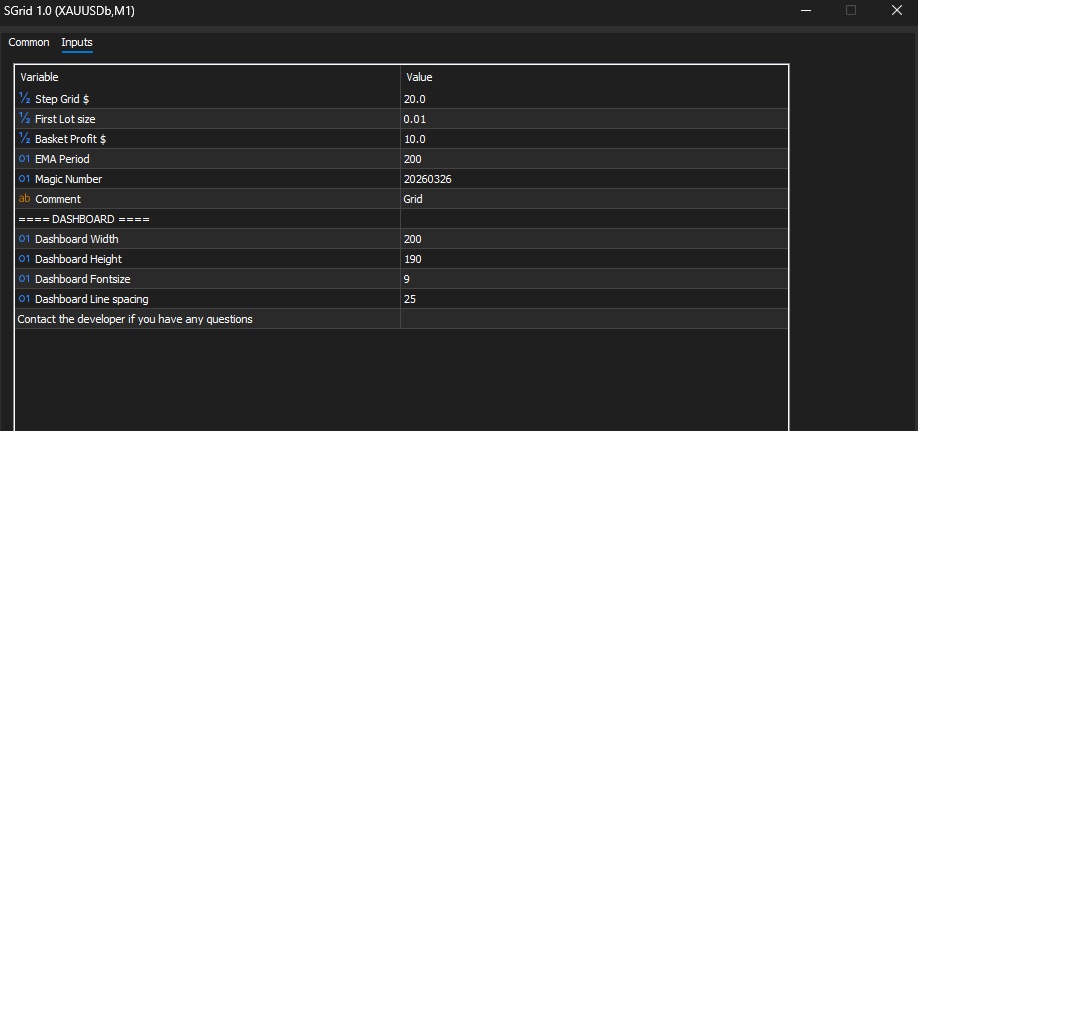Click the integer icon beside Dashboard Fontsize

pos(24,279)
